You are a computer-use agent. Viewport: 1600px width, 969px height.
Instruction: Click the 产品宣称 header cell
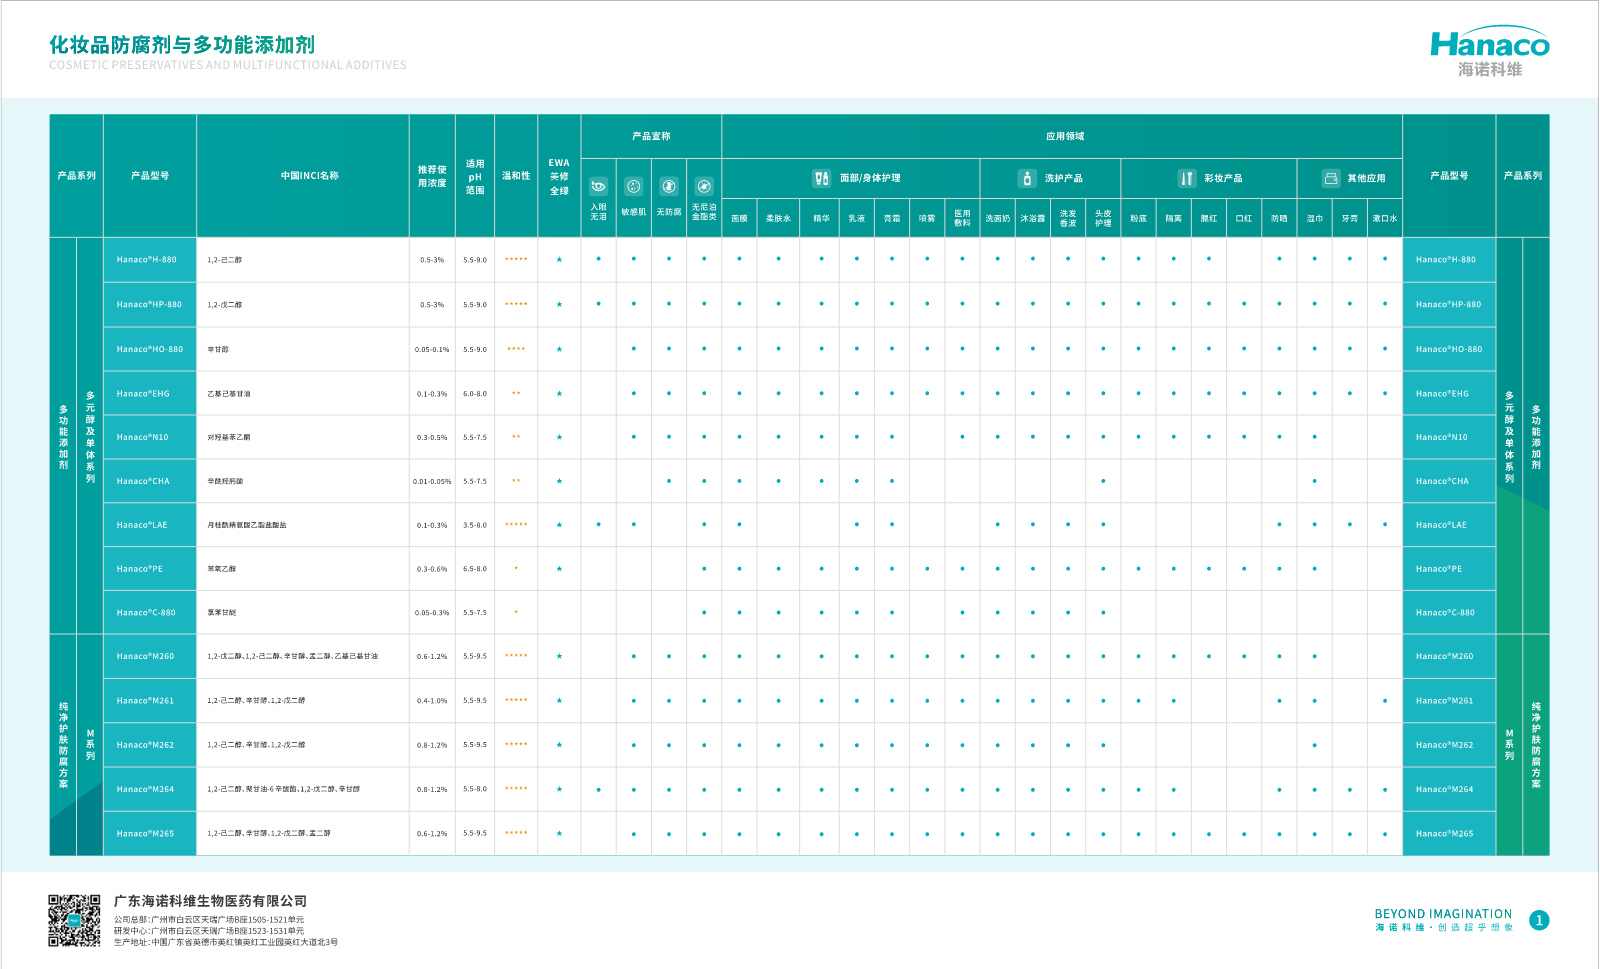[x=651, y=136]
